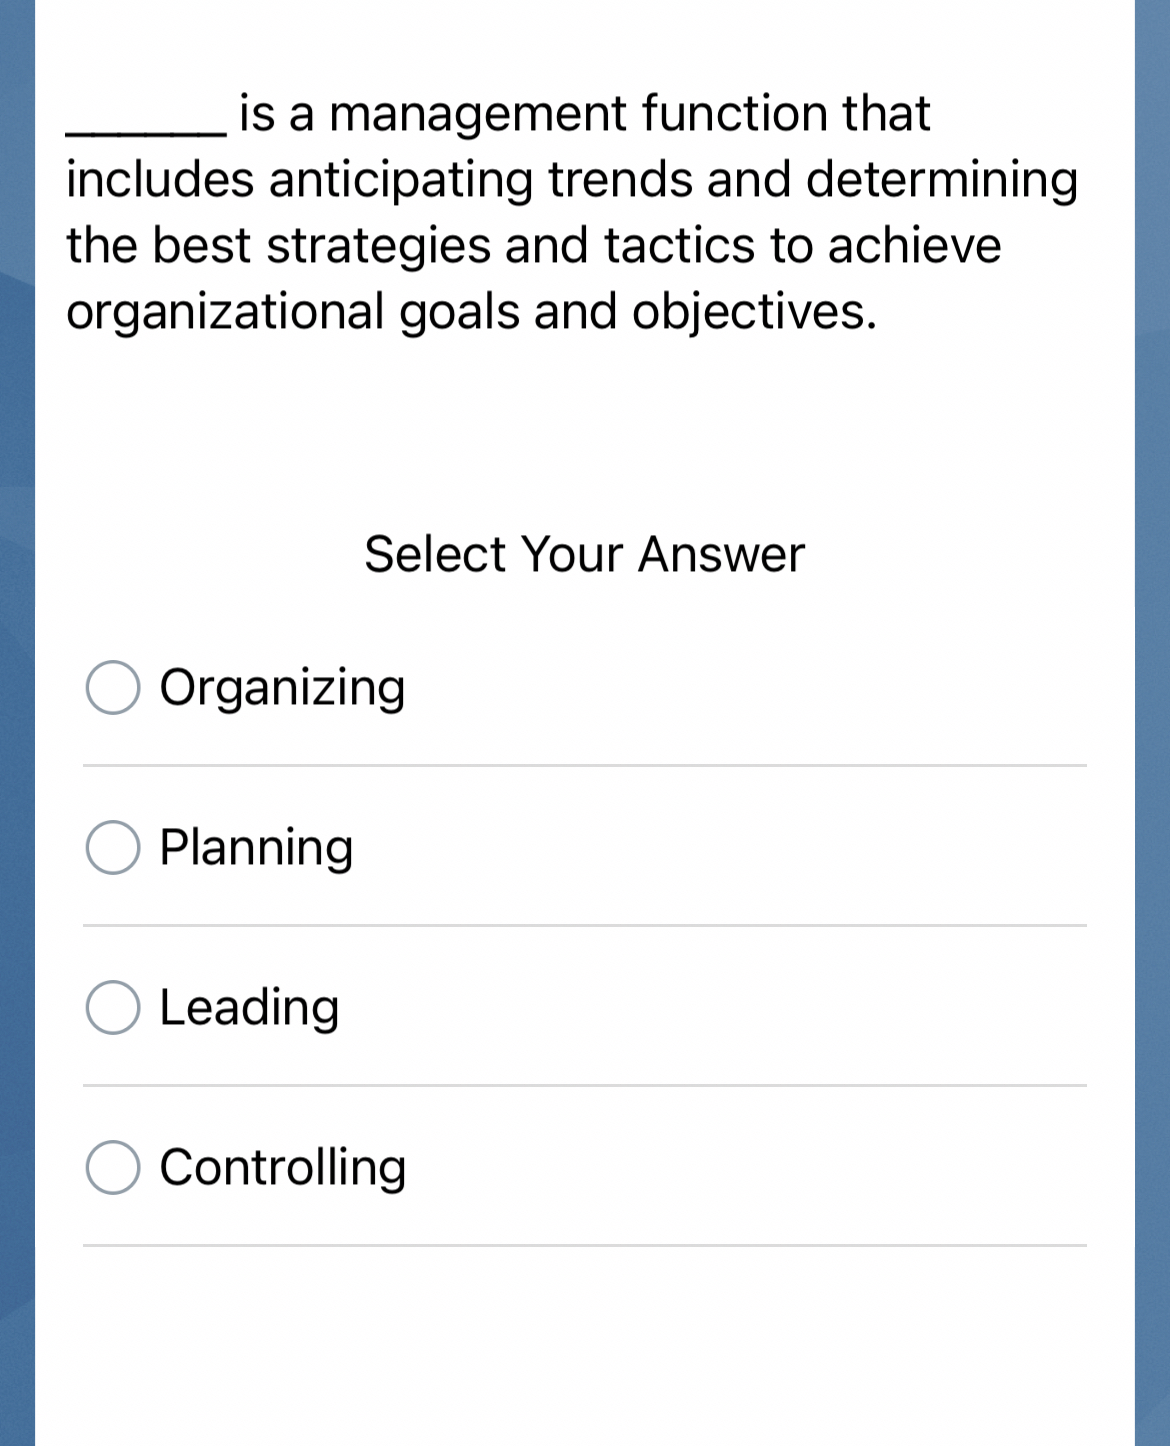Select the Organizing radio button

coord(114,687)
